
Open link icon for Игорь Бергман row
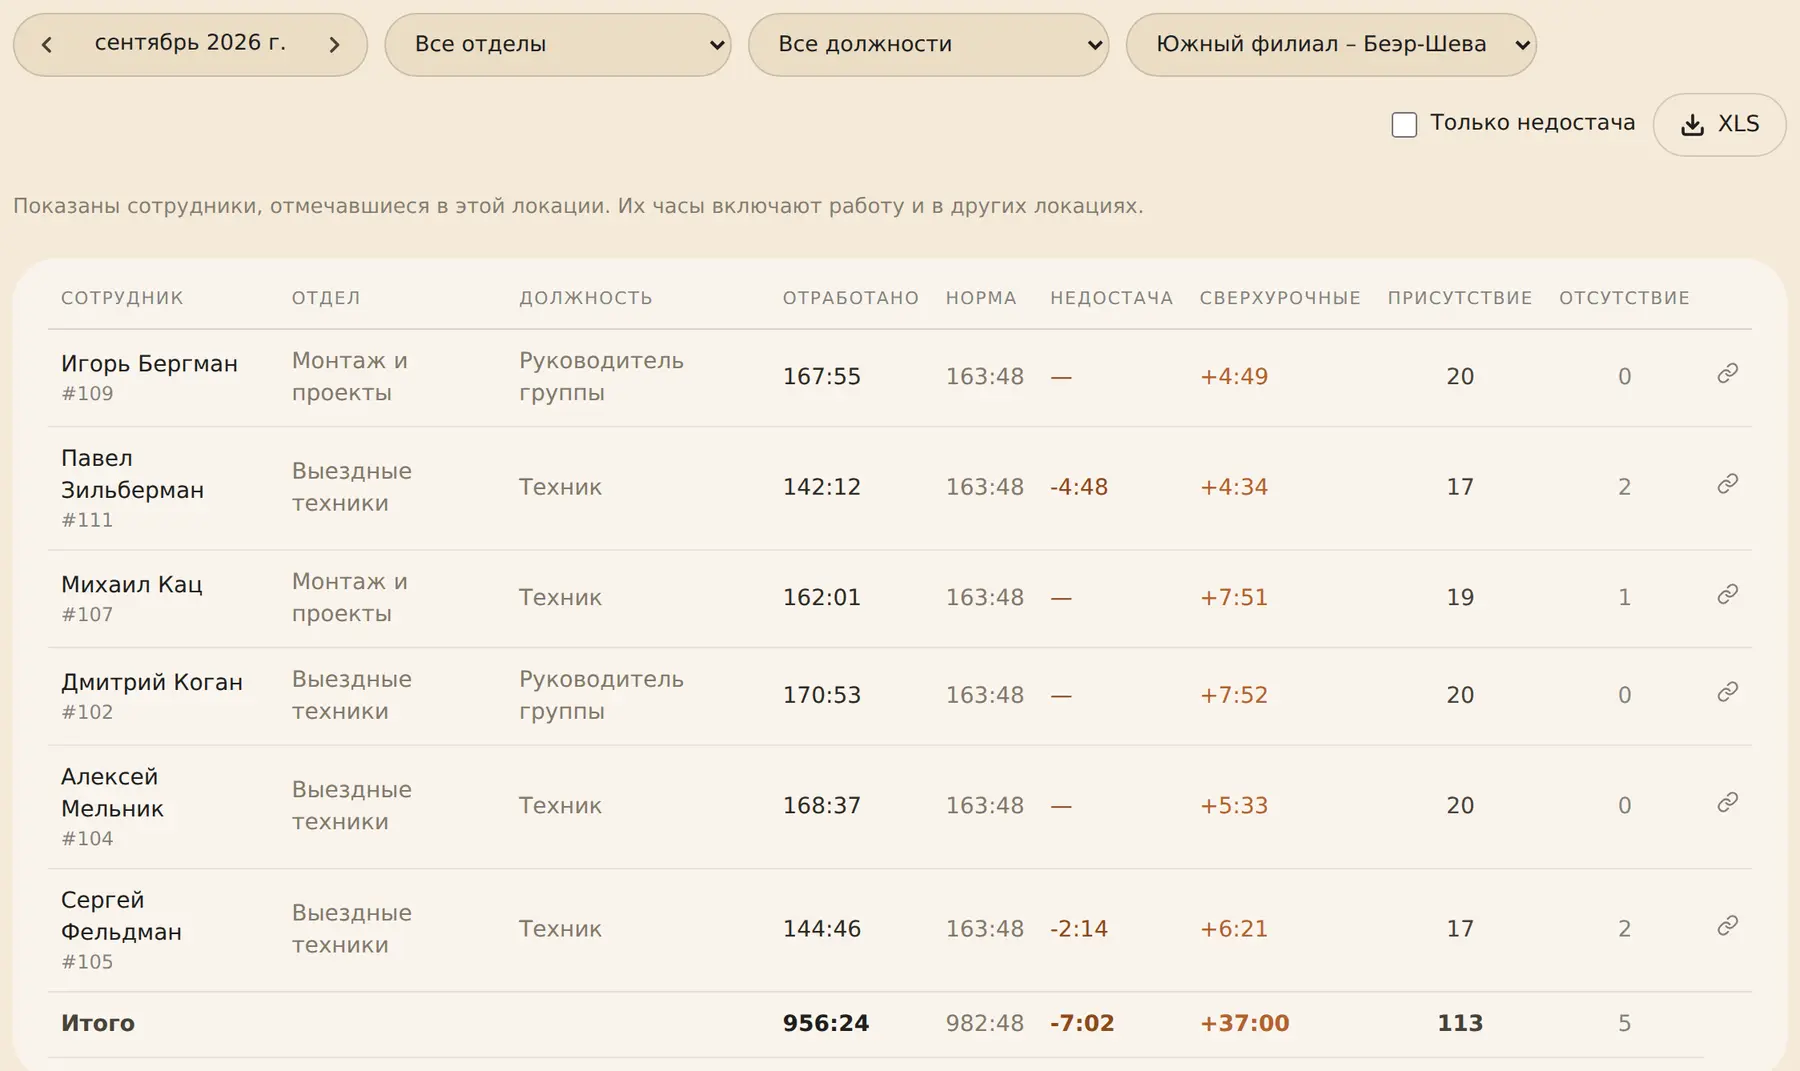click(x=1727, y=374)
